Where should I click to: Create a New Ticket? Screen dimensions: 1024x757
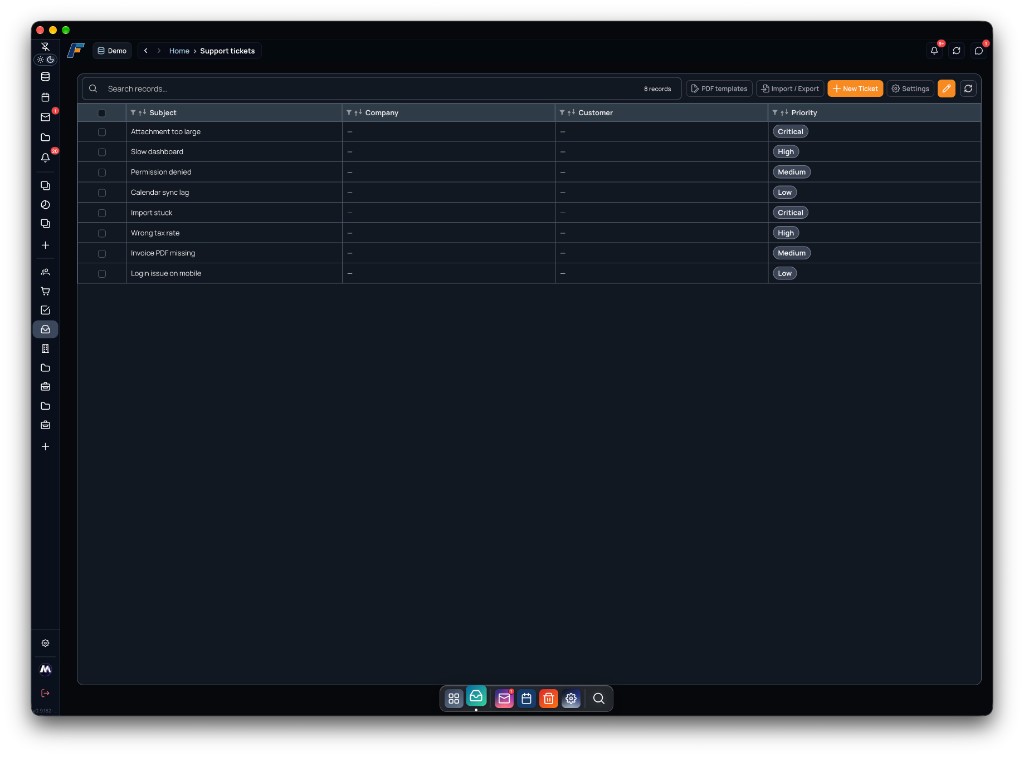tap(855, 88)
